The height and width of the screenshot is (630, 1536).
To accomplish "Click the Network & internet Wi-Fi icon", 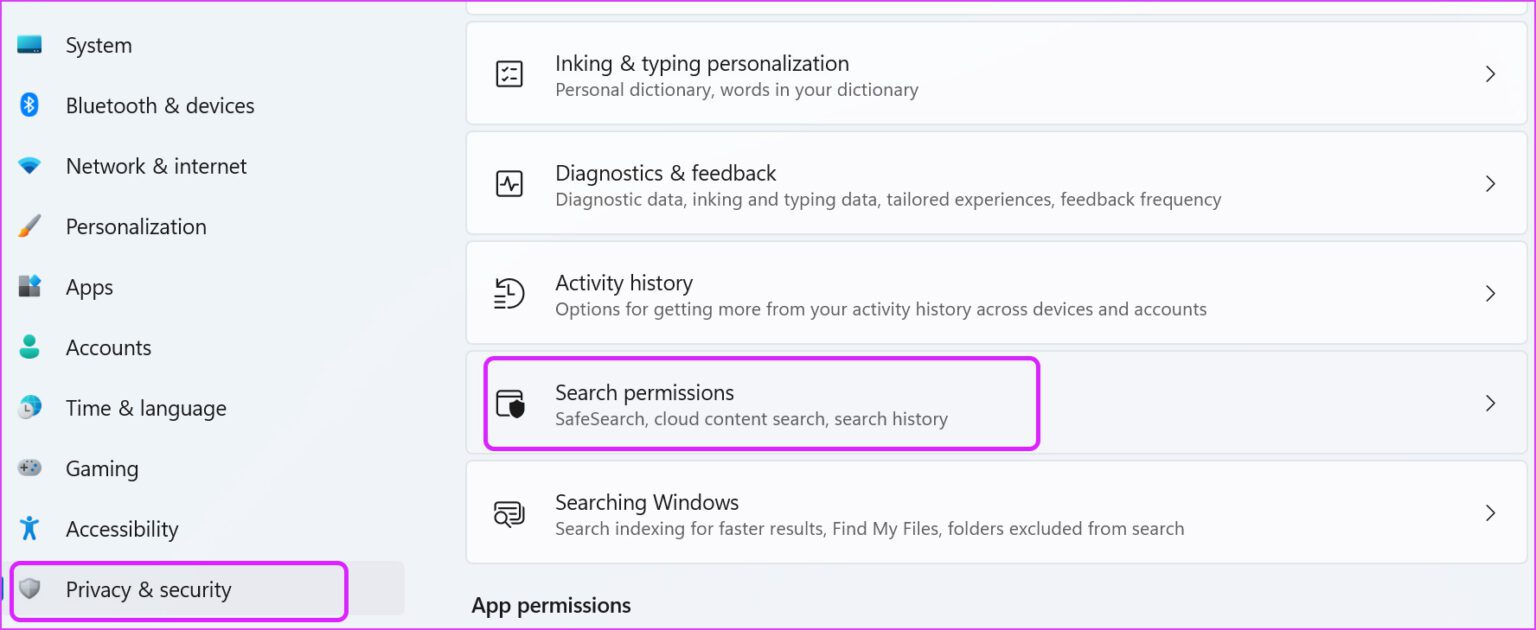I will pos(30,166).
